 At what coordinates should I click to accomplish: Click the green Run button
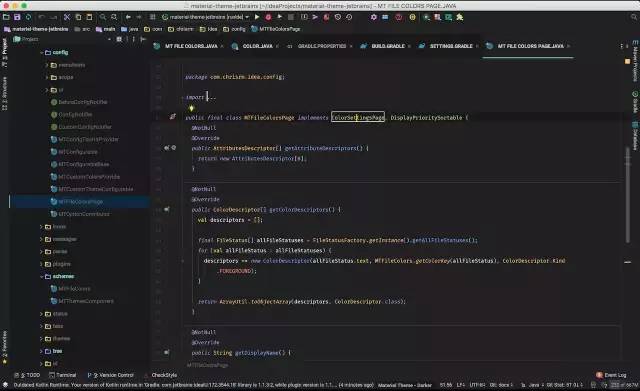pyautogui.click(x=257, y=17)
